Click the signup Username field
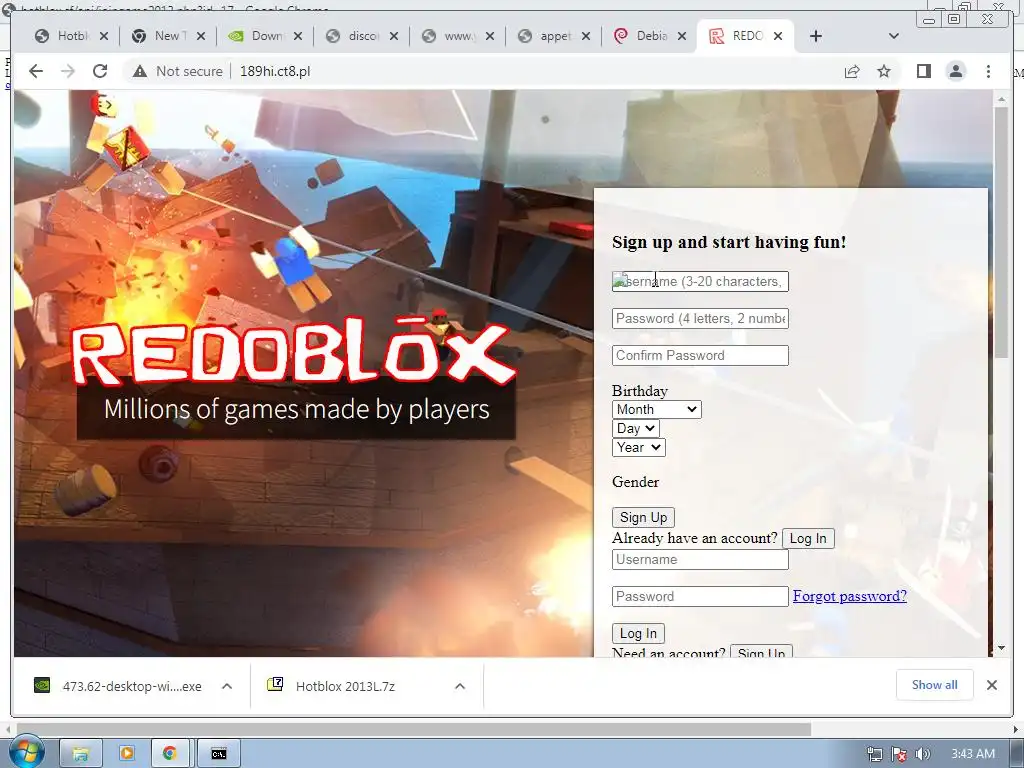This screenshot has height=768, width=1024. [x=700, y=281]
